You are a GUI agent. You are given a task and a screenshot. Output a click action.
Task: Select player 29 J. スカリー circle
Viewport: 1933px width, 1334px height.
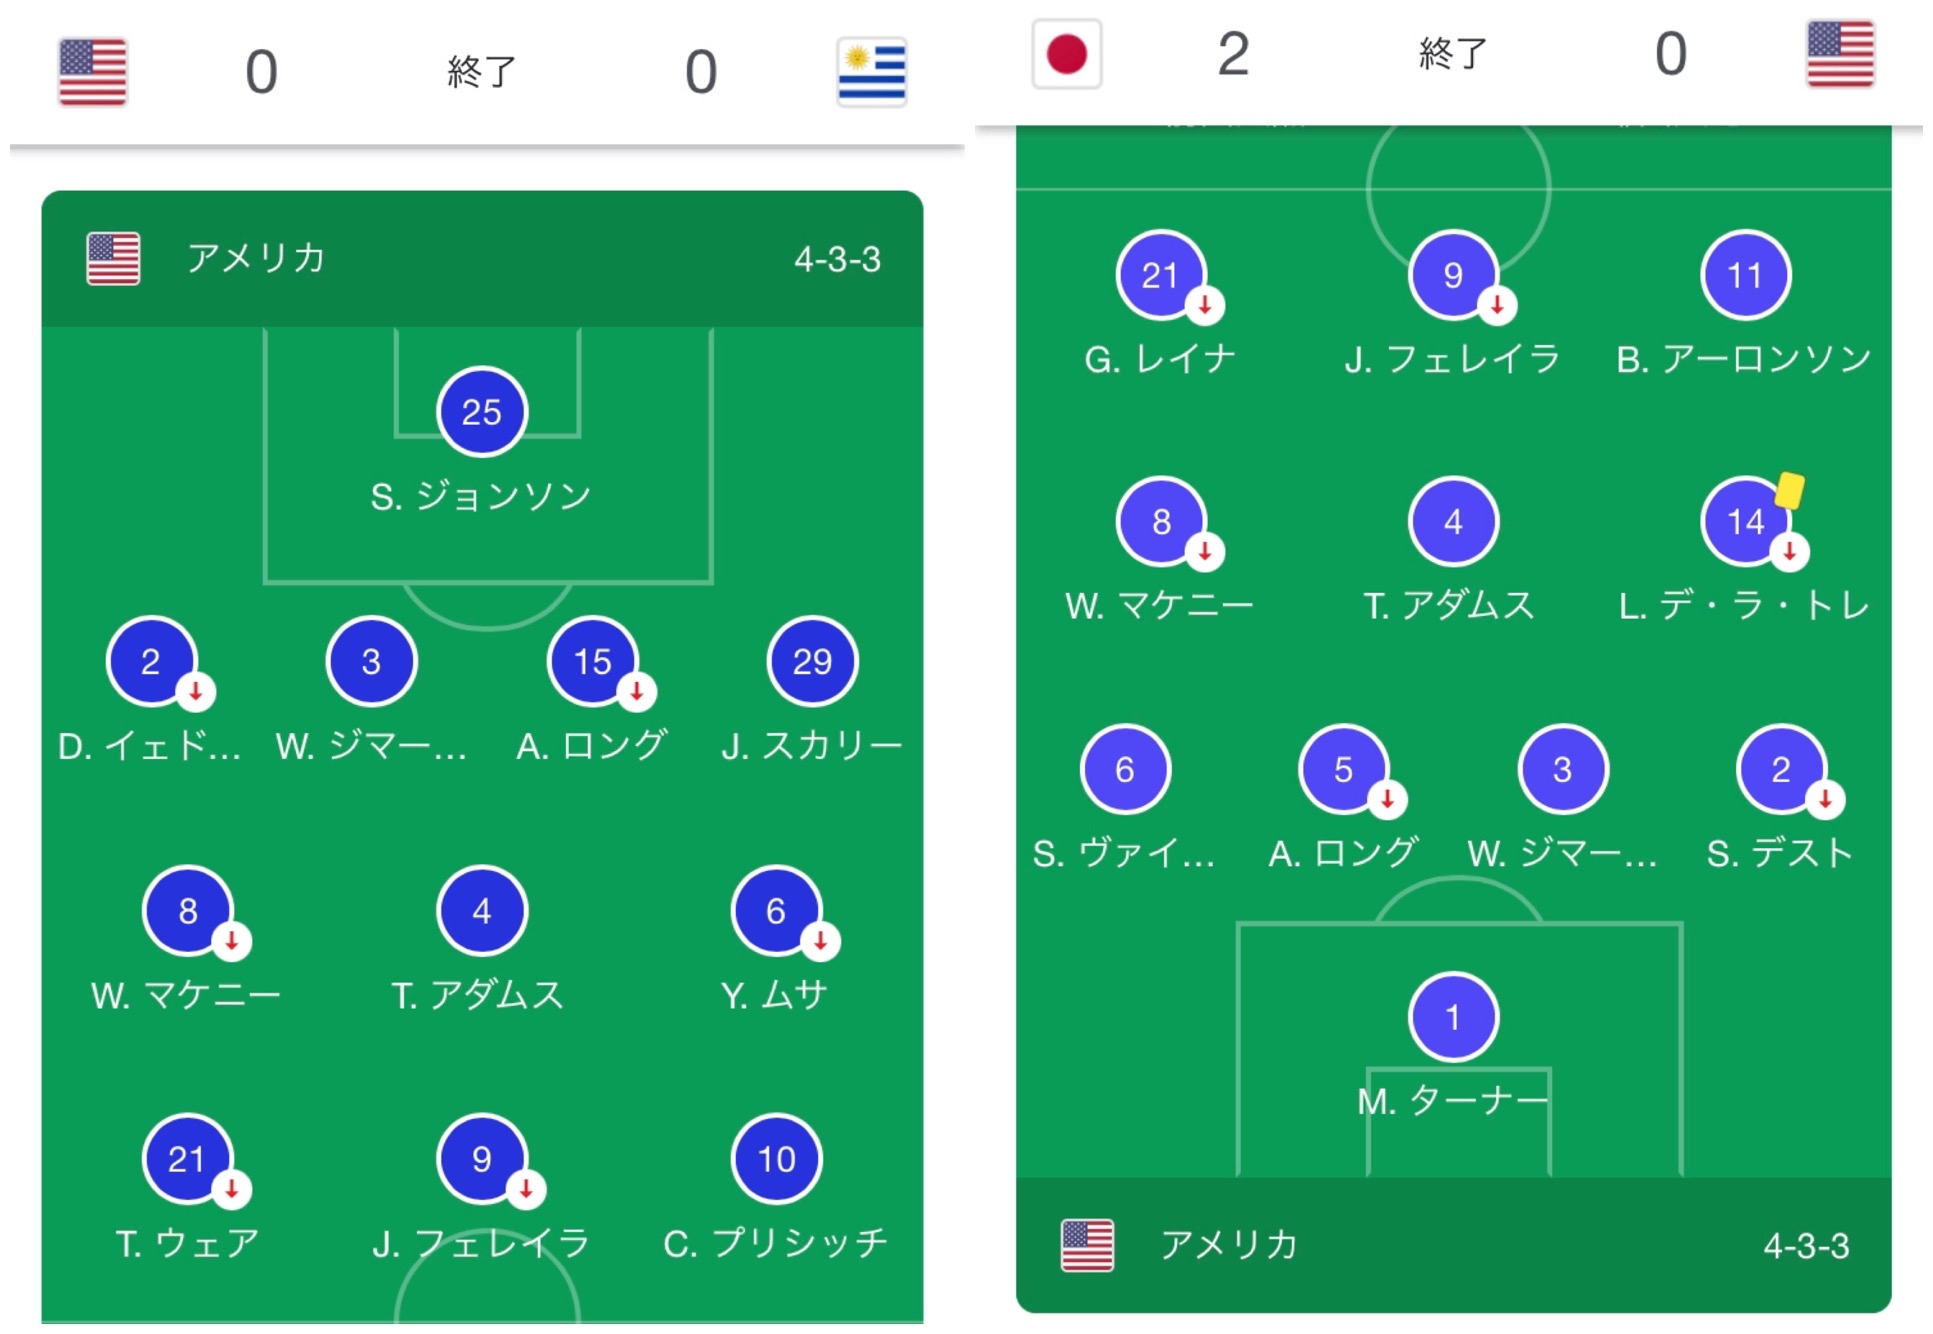pos(811,661)
